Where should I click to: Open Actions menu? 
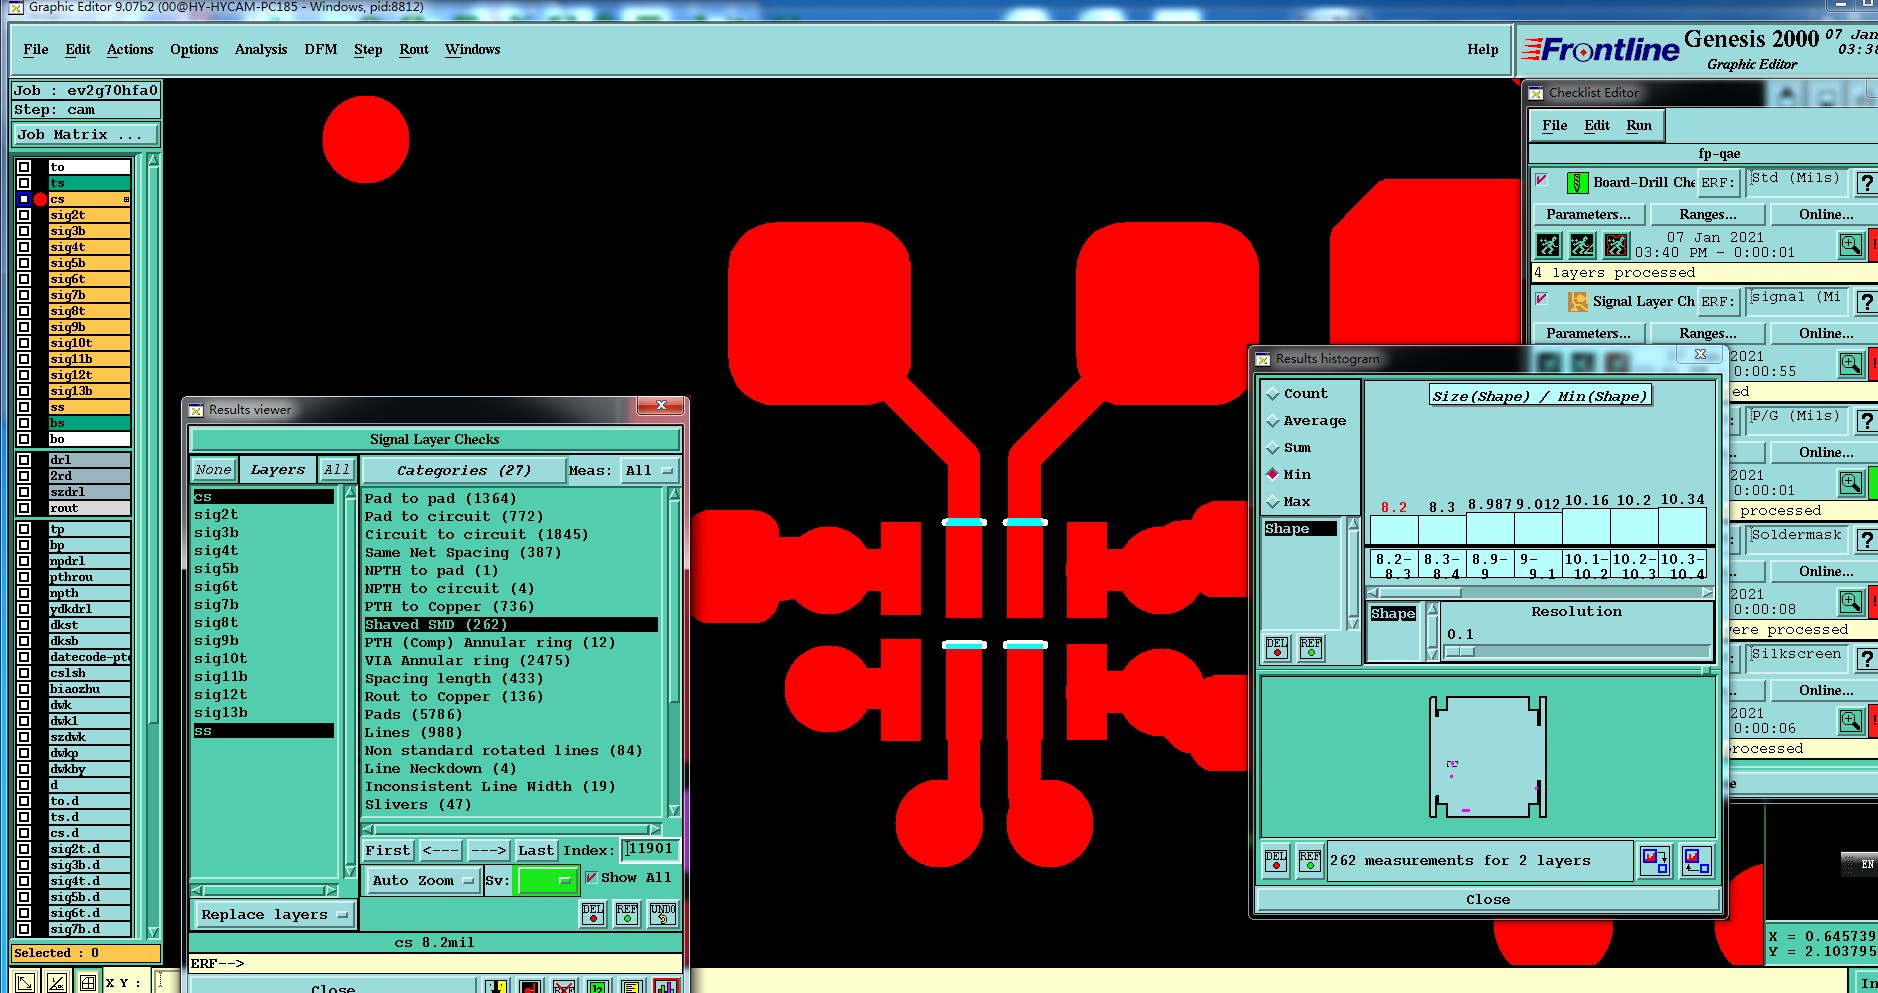point(130,49)
